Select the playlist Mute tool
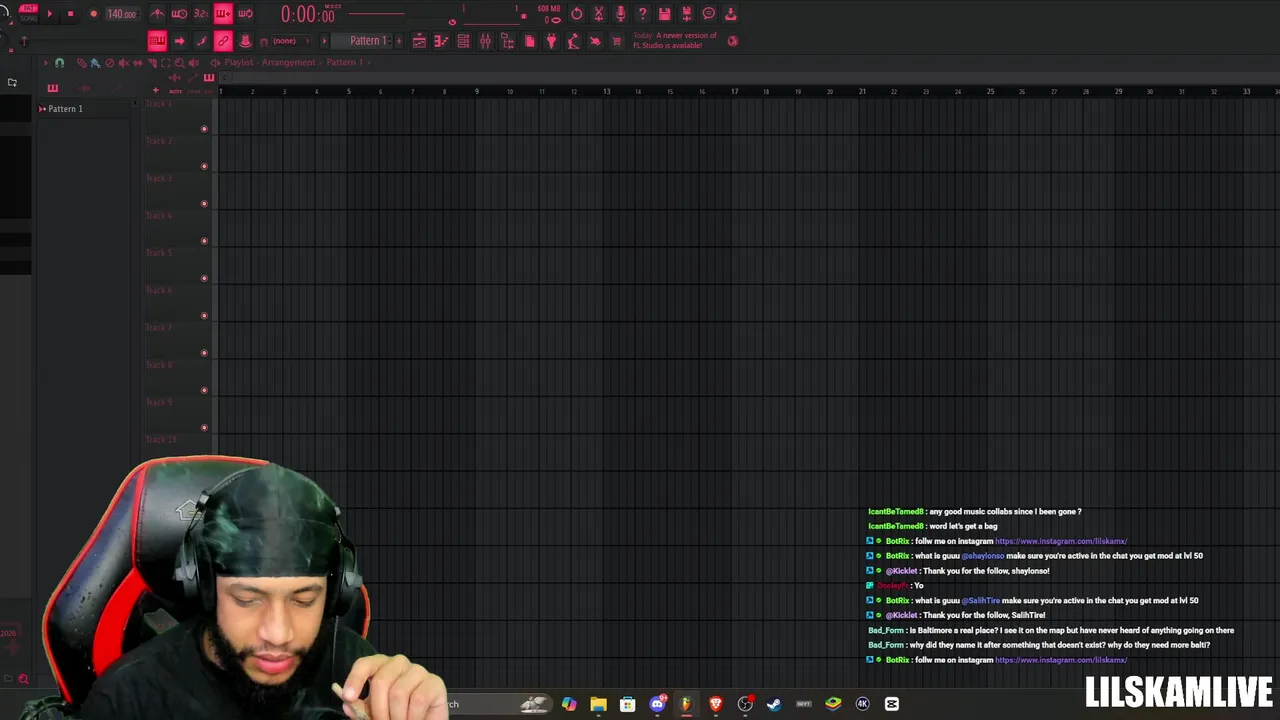The width and height of the screenshot is (1280, 720). pos(124,63)
